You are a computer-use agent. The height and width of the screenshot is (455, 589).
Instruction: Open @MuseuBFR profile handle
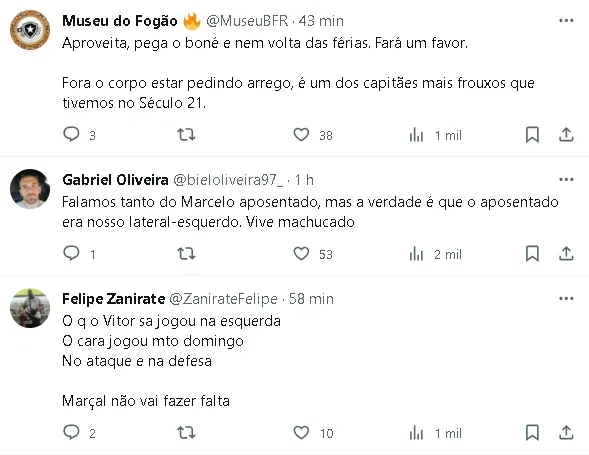click(247, 21)
